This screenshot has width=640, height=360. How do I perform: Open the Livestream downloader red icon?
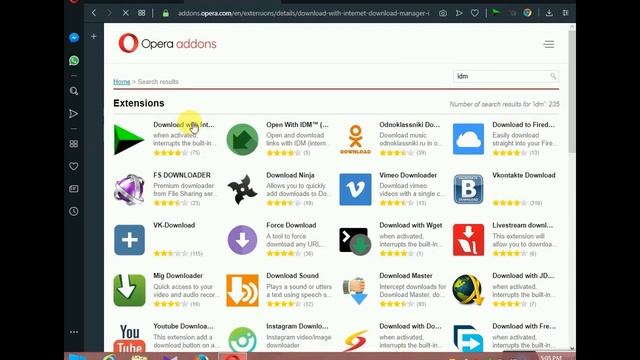(x=469, y=240)
